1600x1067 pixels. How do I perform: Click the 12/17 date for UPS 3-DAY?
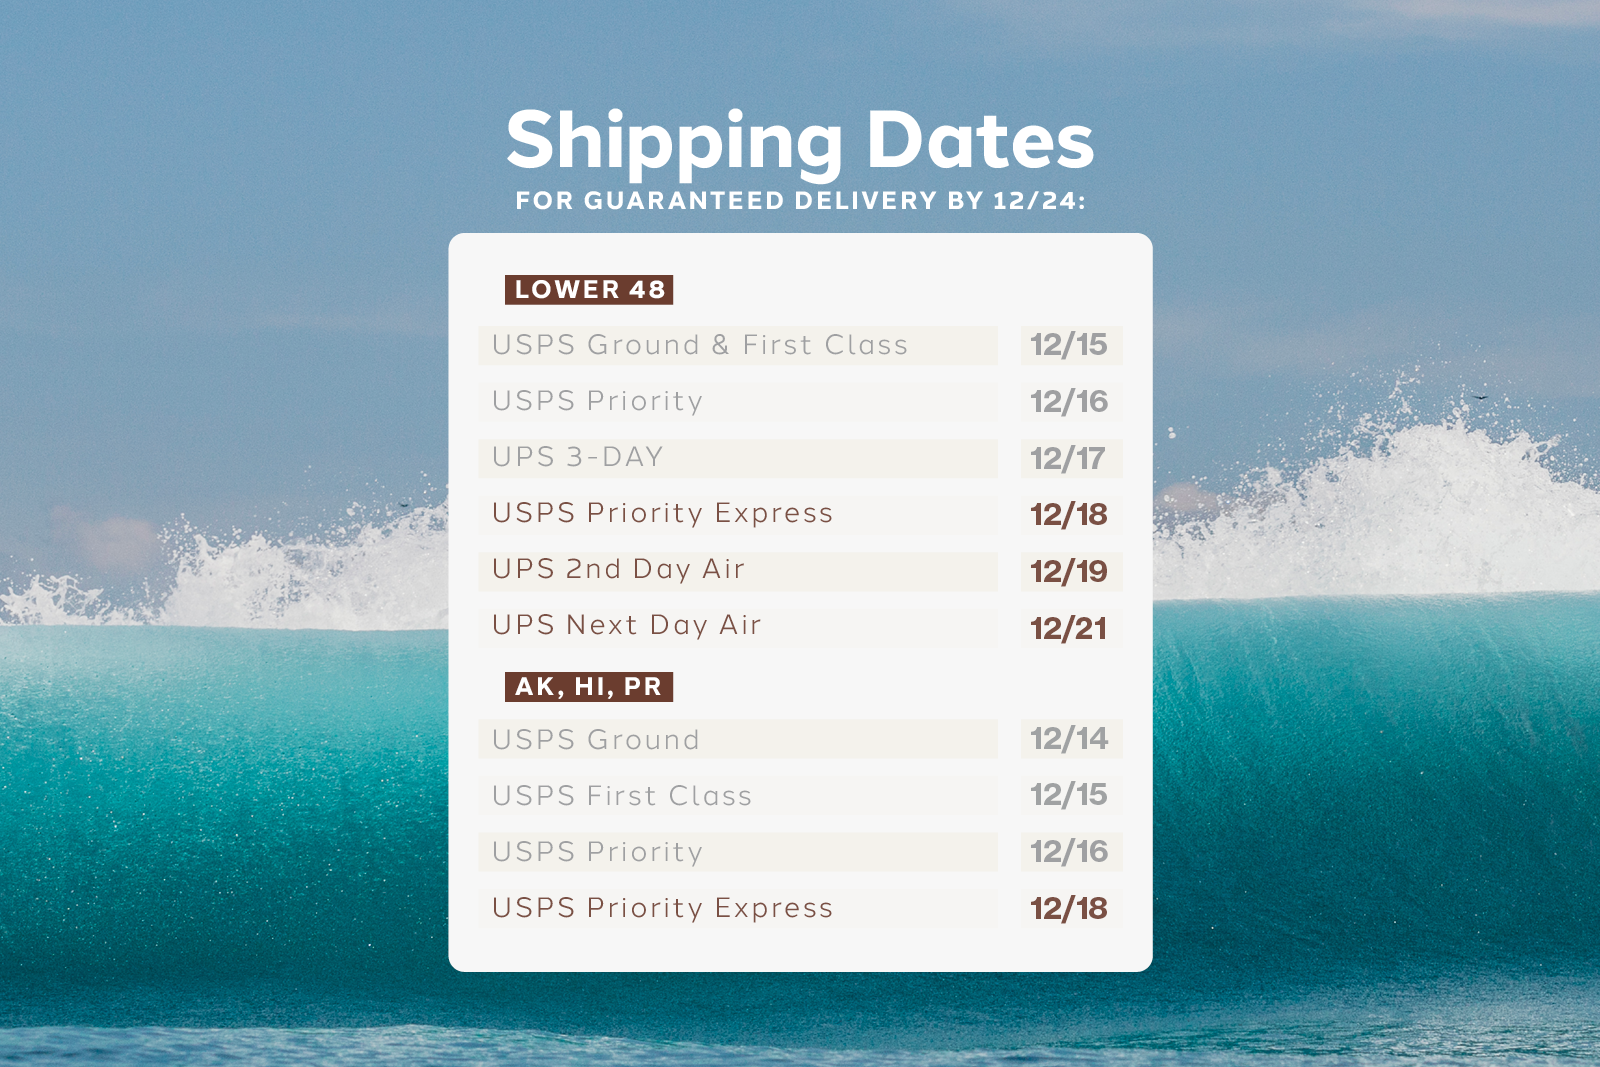(1068, 459)
